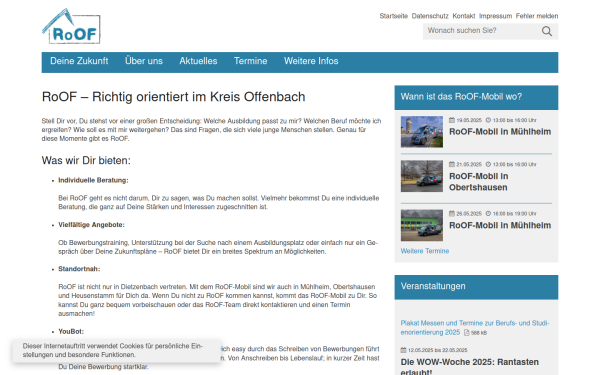Click the clock icon in the Obertshausen entry

click(488, 164)
